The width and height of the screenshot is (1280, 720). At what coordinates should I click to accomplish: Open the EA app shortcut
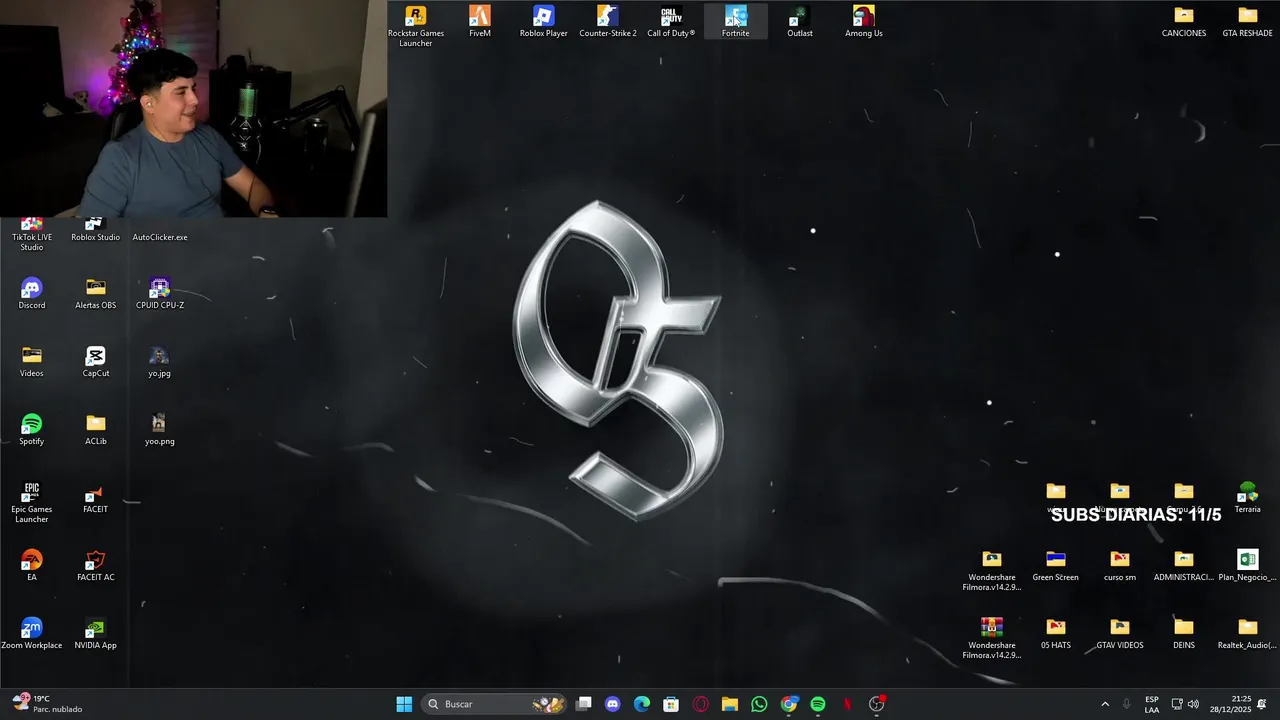coord(32,566)
